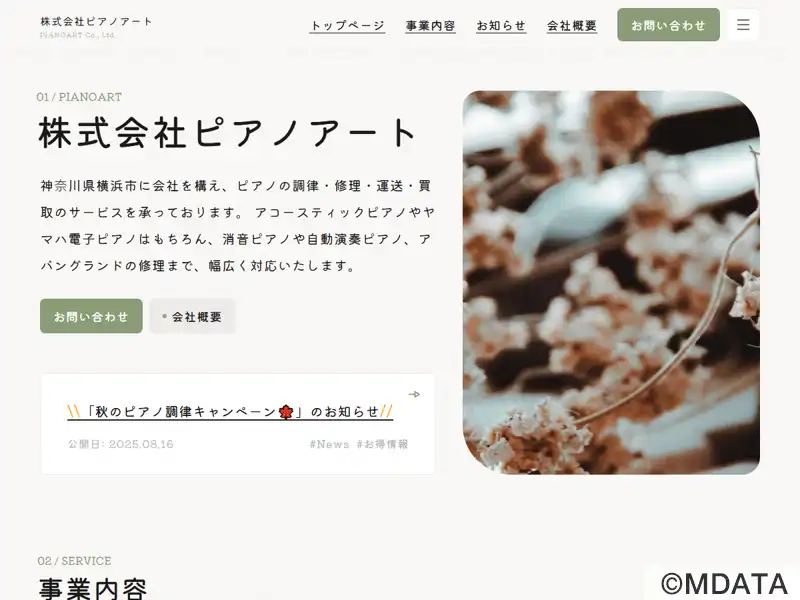Screen dimensions: 800x600
Task: Open 会社概要 from the top navigation
Action: [x=571, y=26]
